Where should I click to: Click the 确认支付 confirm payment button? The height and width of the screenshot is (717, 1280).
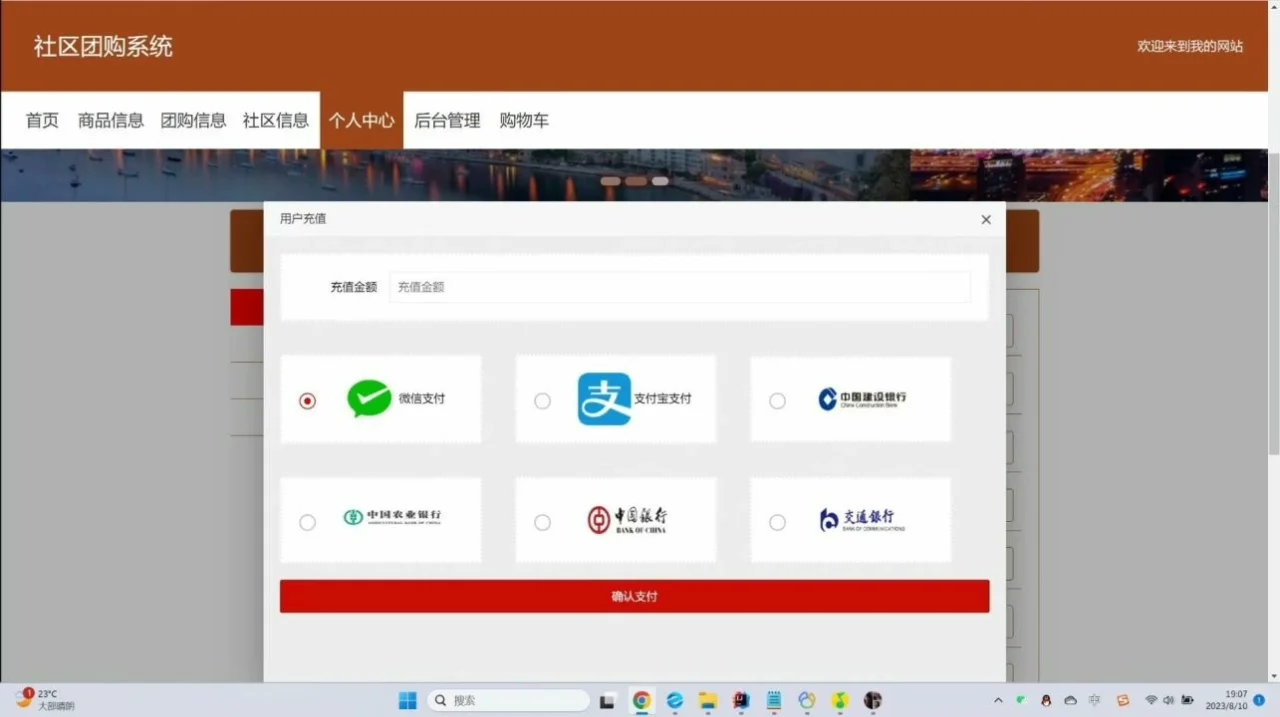pyautogui.click(x=633, y=595)
